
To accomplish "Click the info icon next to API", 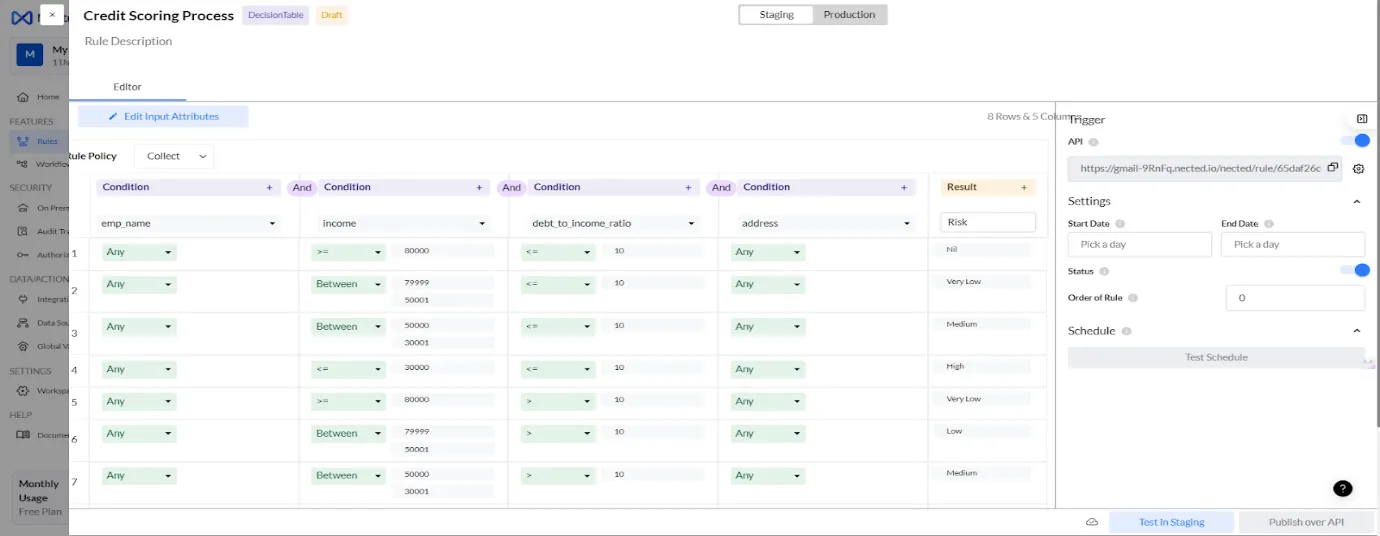I will [x=1093, y=143].
